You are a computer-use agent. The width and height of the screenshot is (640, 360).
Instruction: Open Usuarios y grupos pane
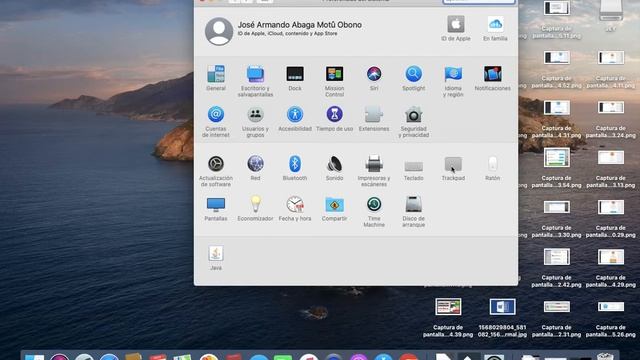pos(256,115)
